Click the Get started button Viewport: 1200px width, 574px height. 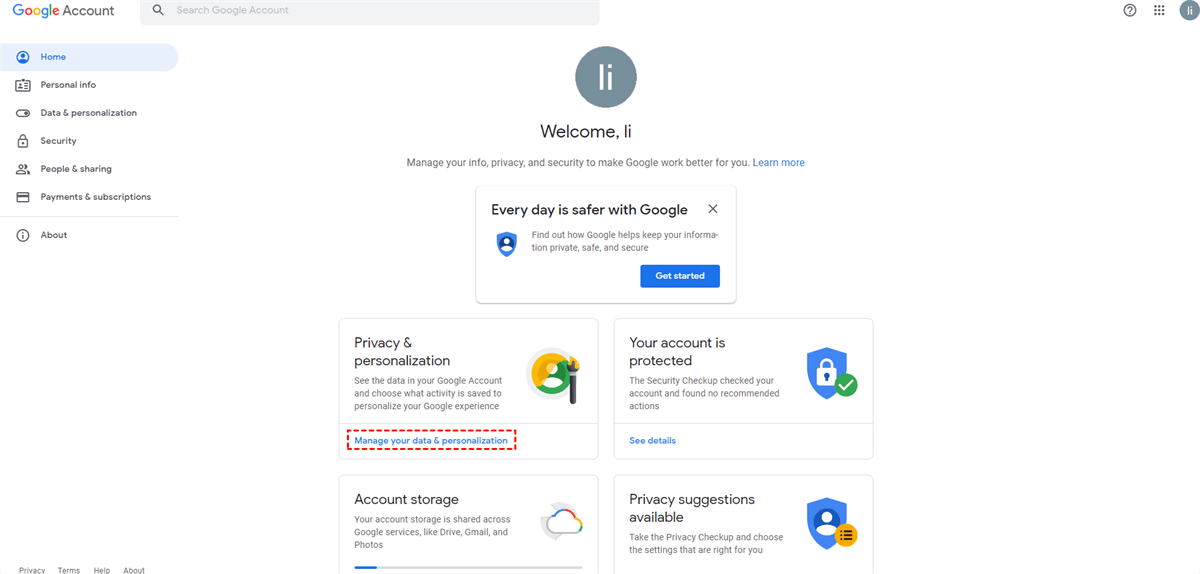(680, 276)
